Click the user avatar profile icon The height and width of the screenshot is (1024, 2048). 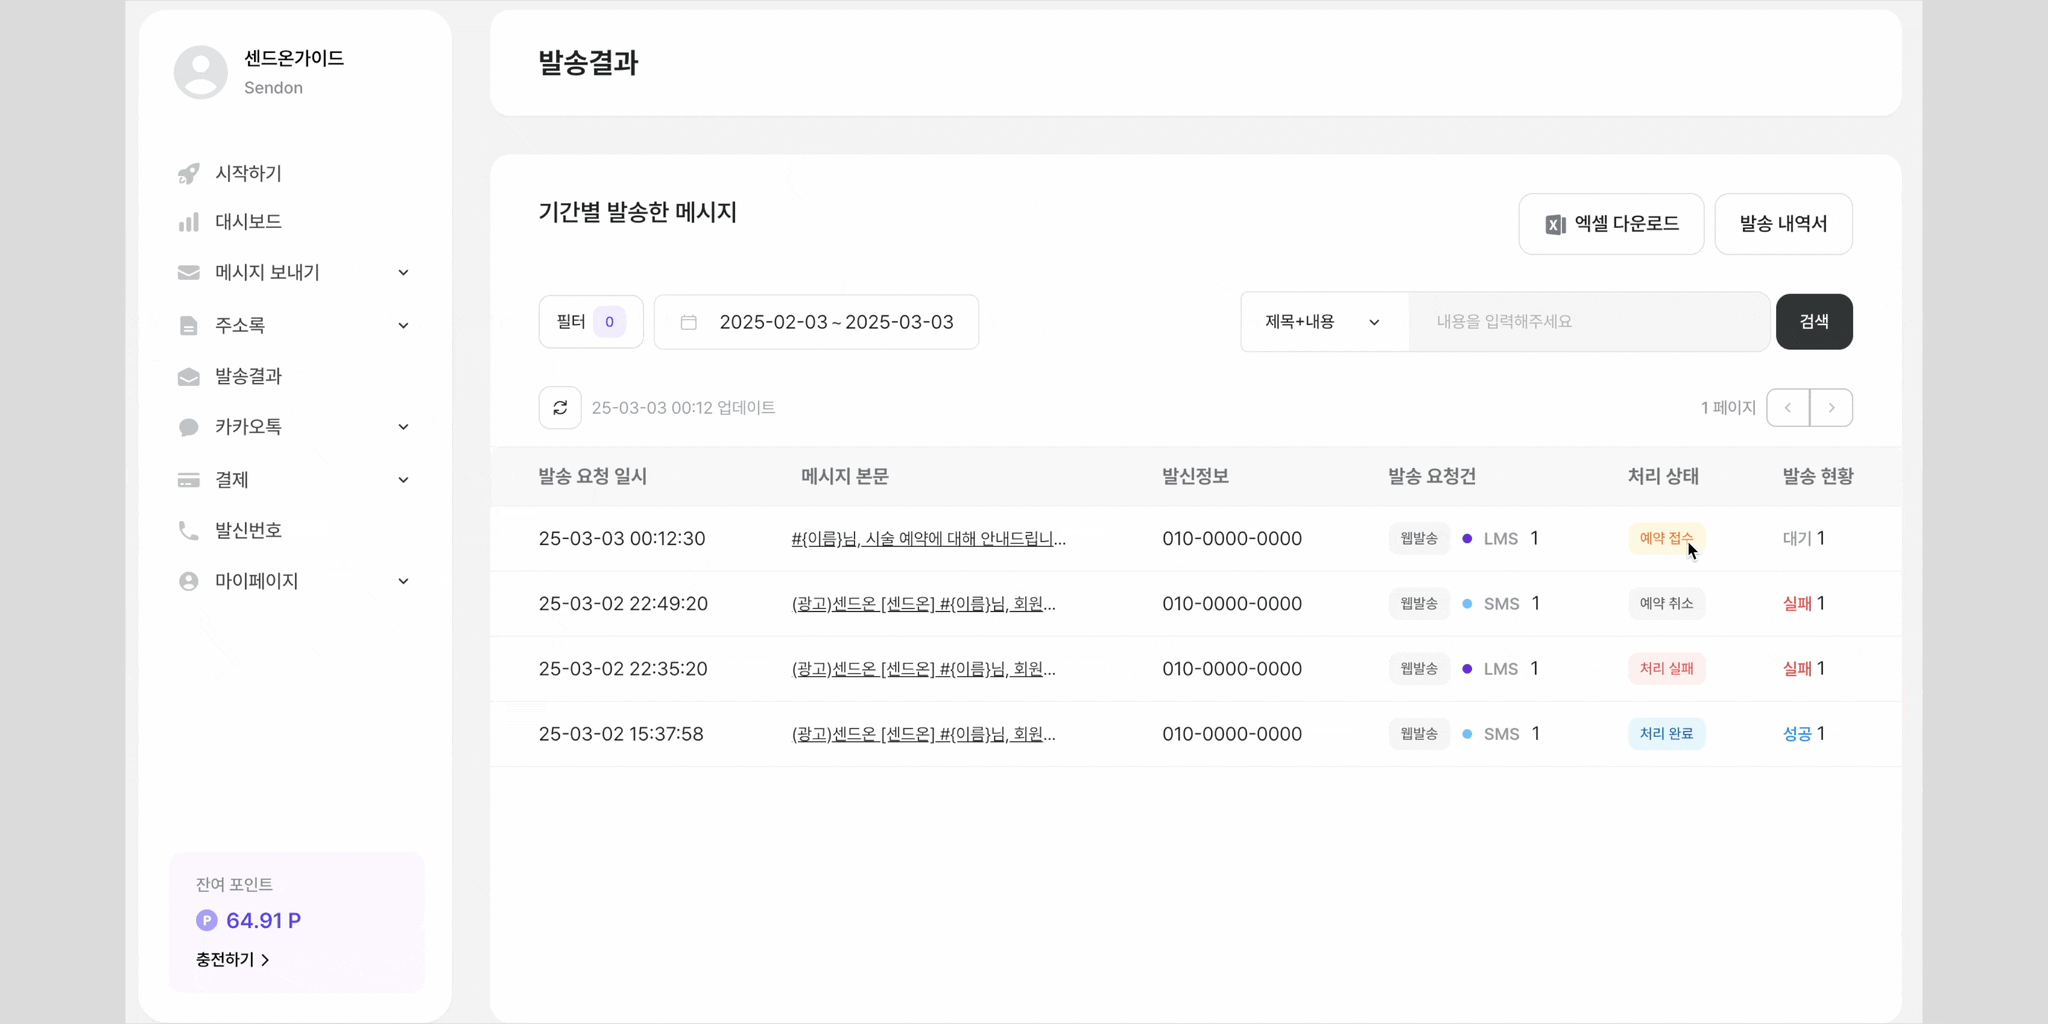(x=201, y=72)
